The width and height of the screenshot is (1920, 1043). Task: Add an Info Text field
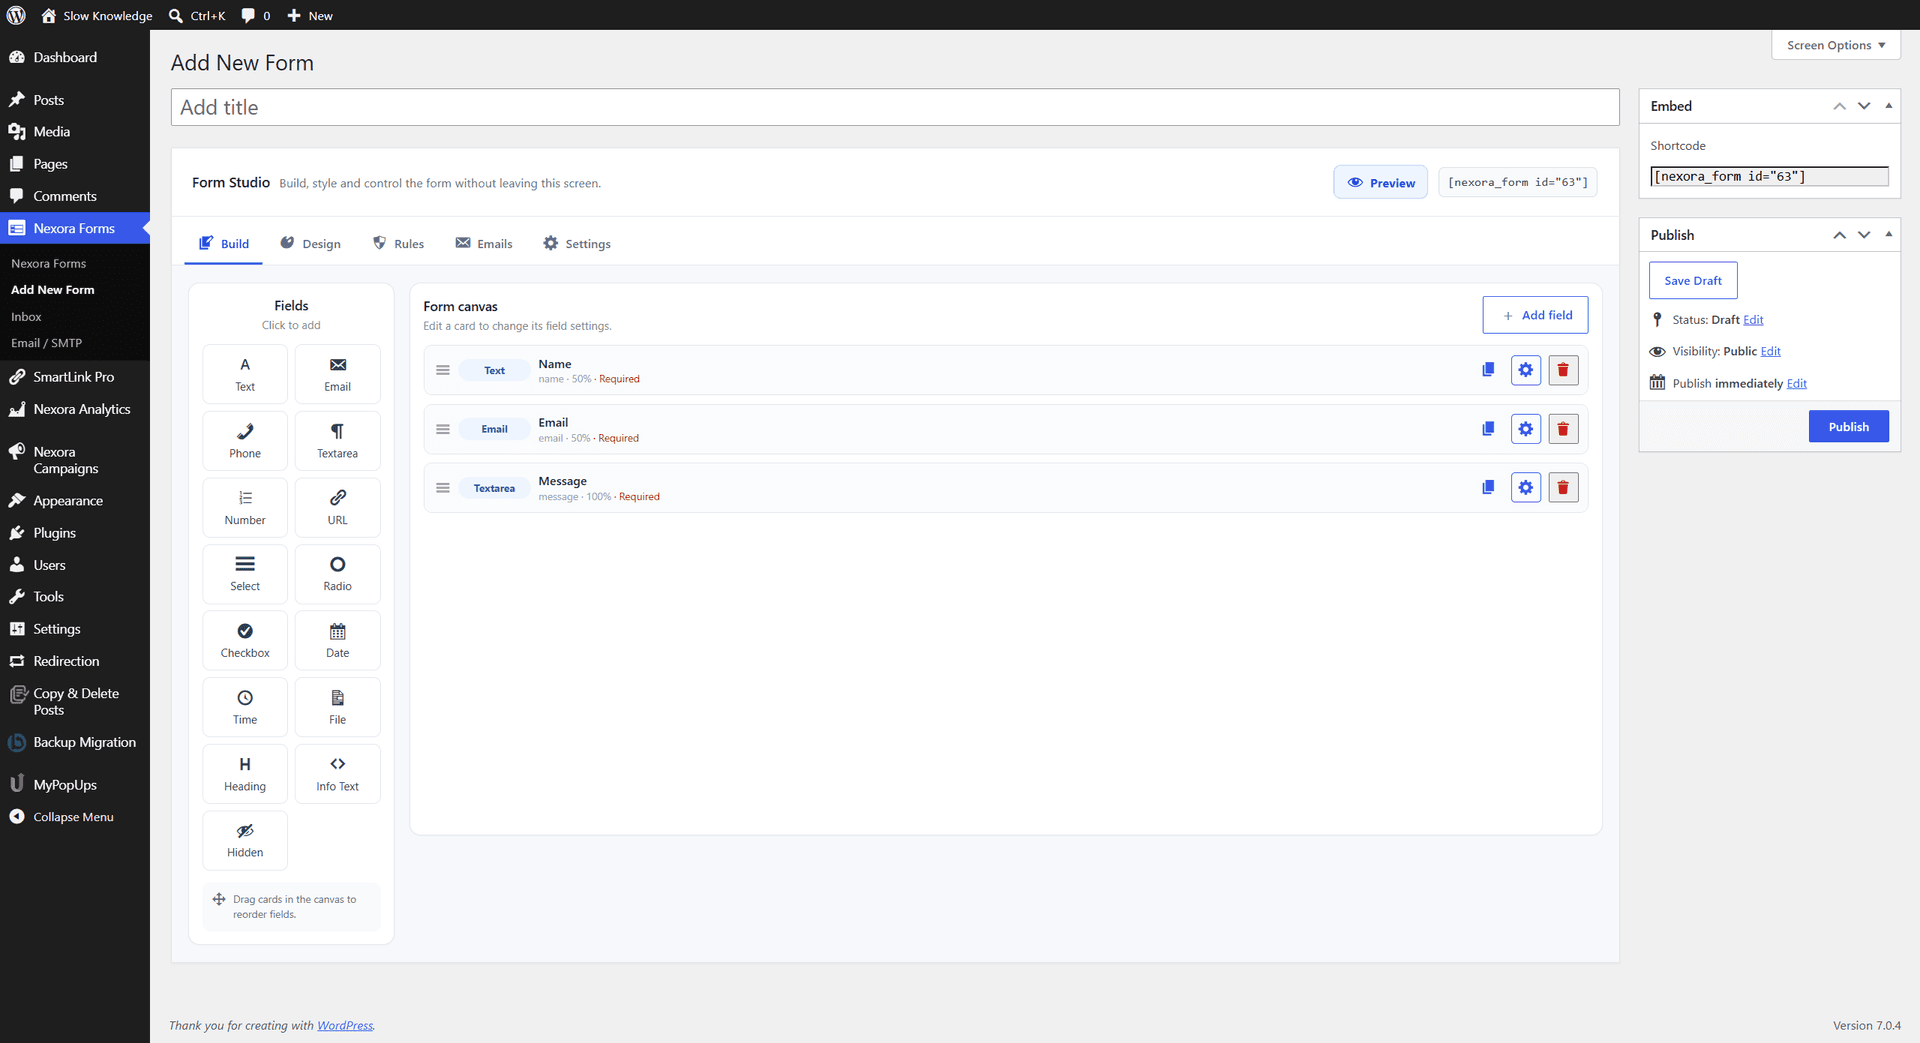coord(338,774)
